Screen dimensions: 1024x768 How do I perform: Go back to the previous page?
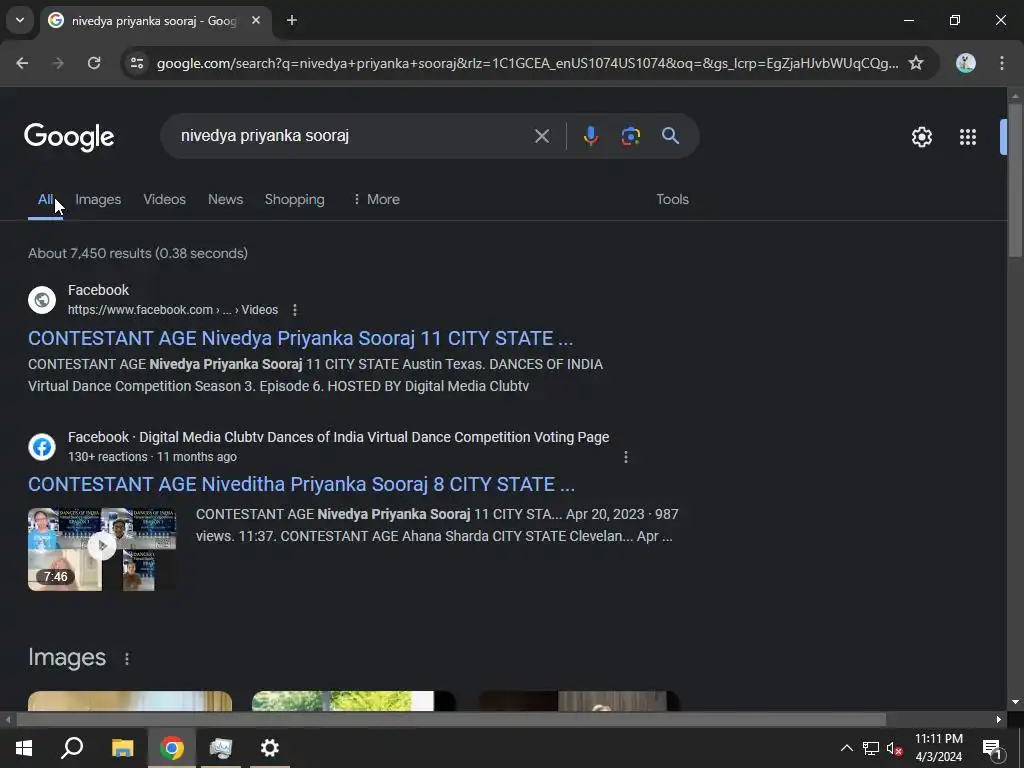(22, 63)
